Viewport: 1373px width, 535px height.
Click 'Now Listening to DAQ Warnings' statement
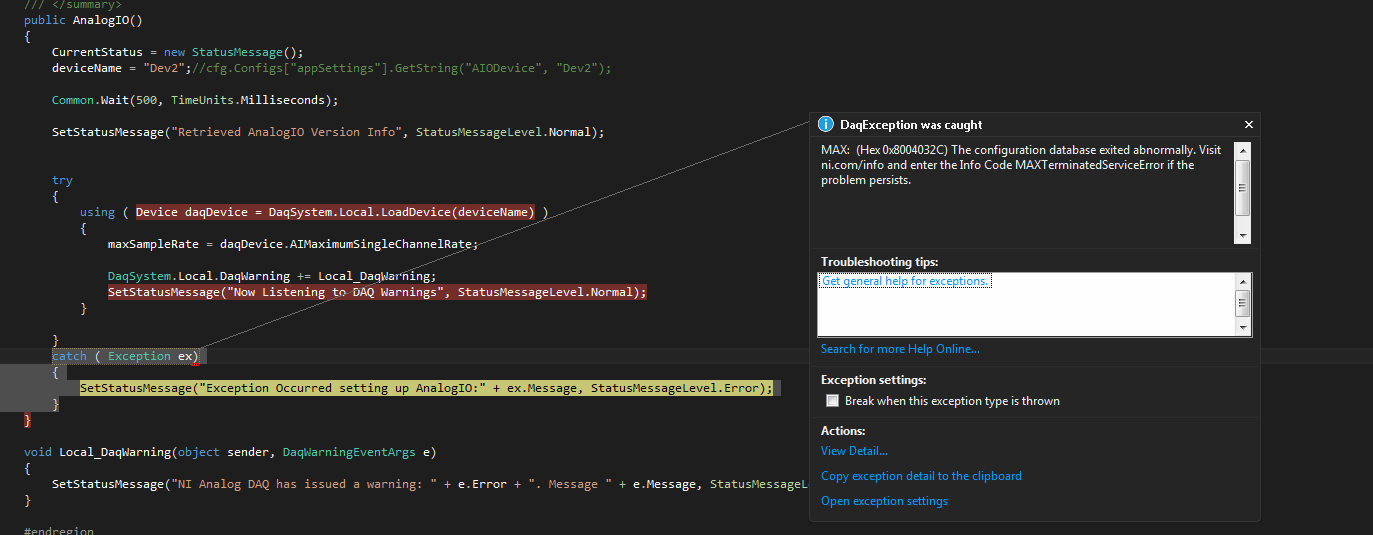378,292
